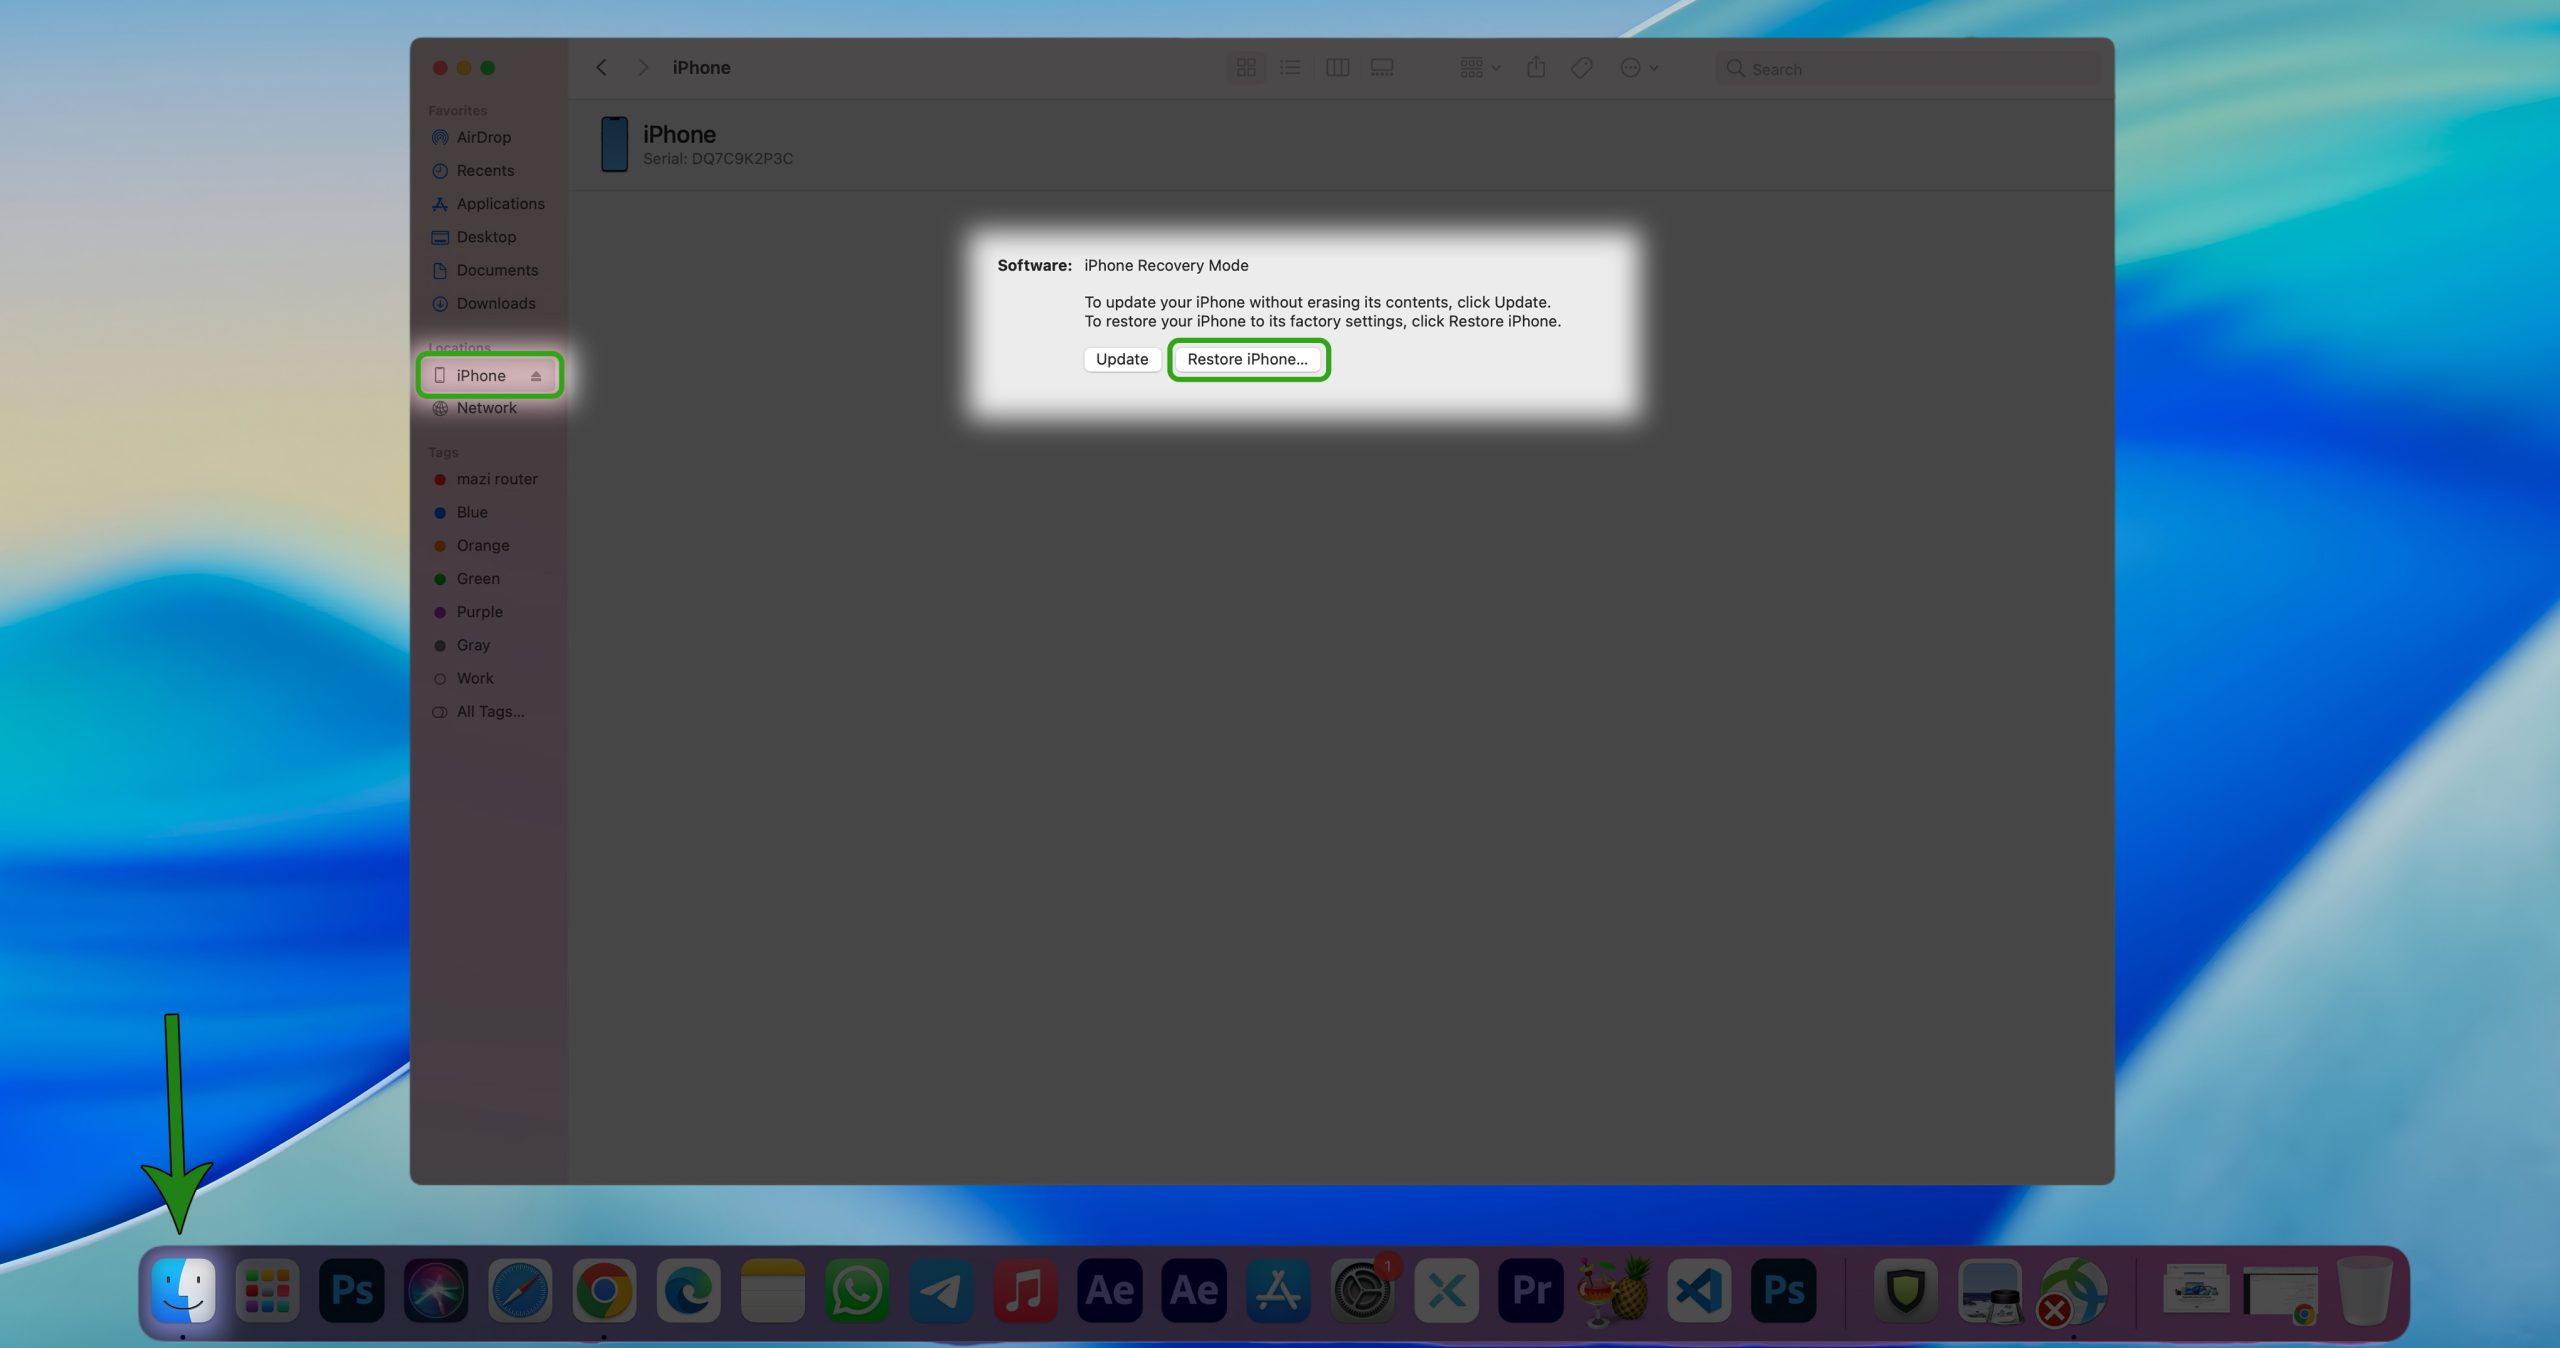This screenshot has width=2560, height=1348.
Task: Open Downloads in the sidebar
Action: click(495, 303)
